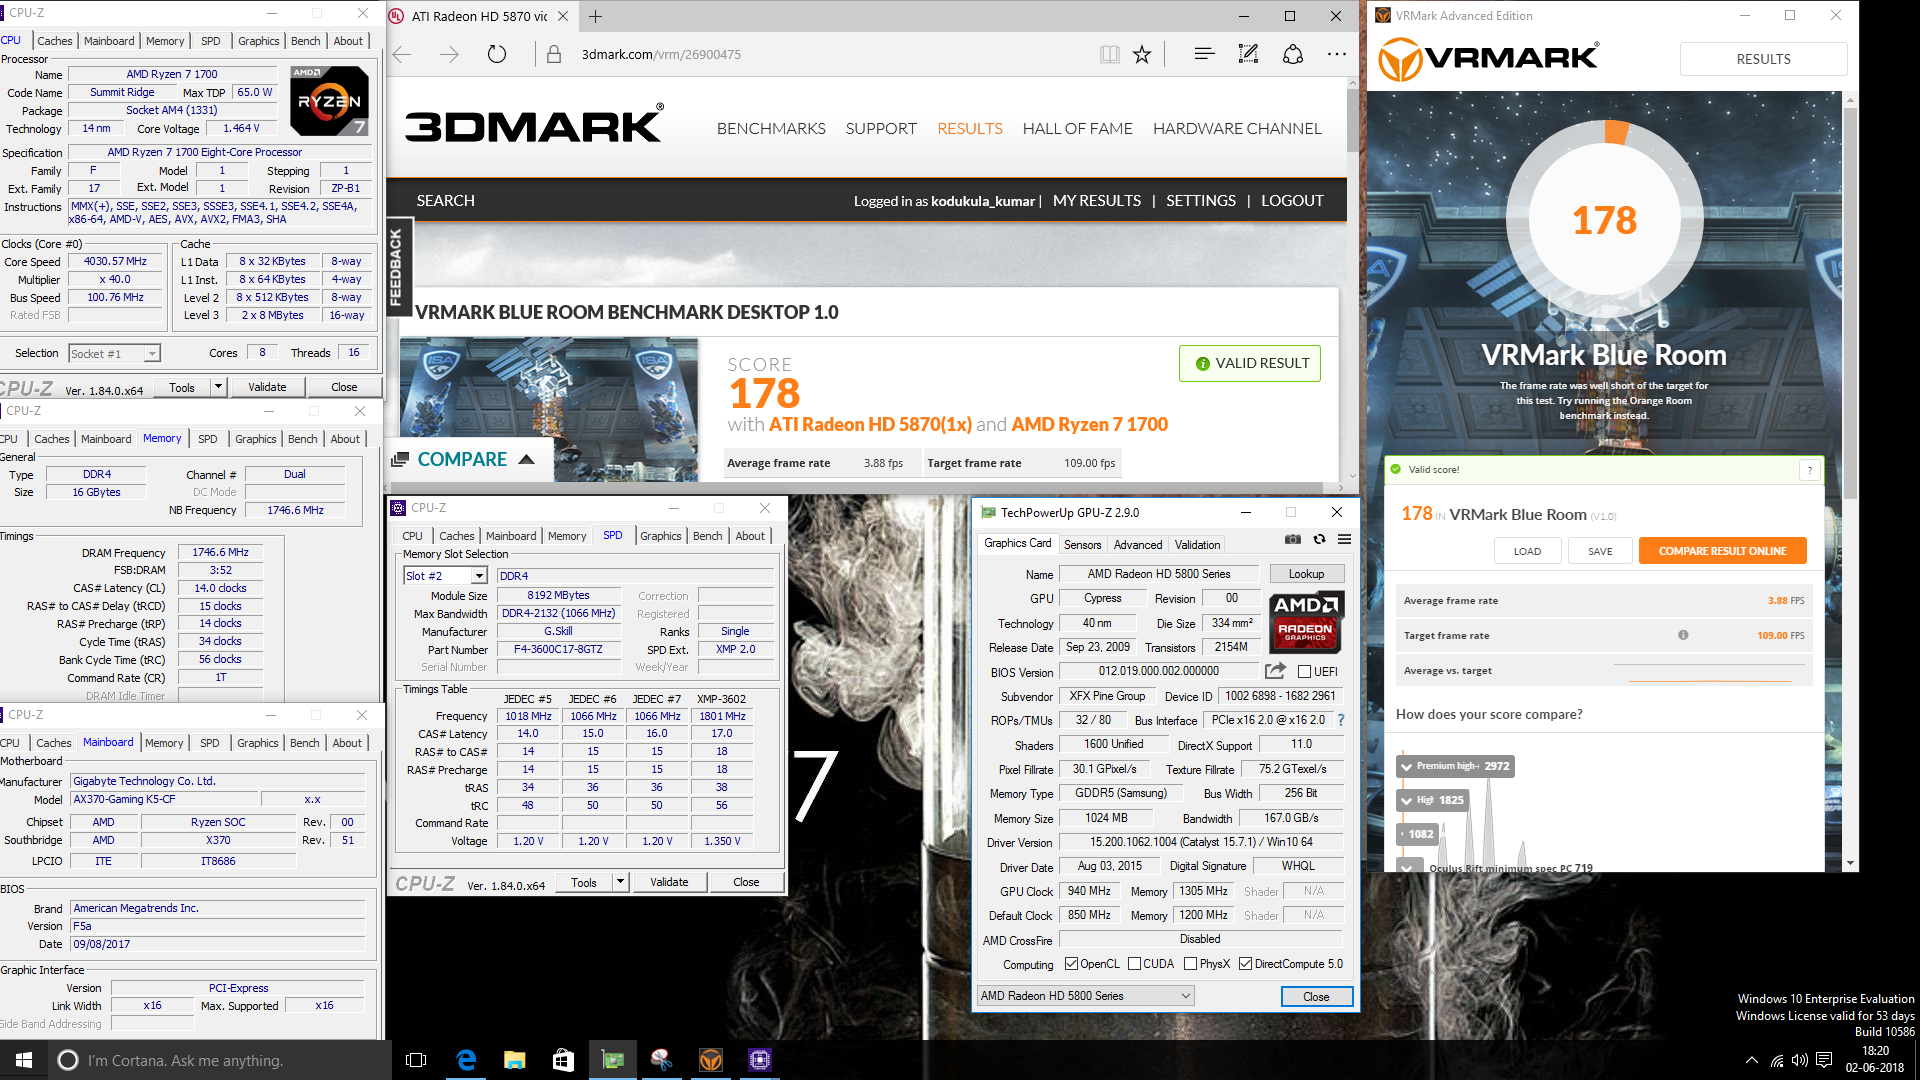Click the BIOS export share icon in GPU-Z
The height and width of the screenshot is (1080, 1920).
tap(1275, 671)
